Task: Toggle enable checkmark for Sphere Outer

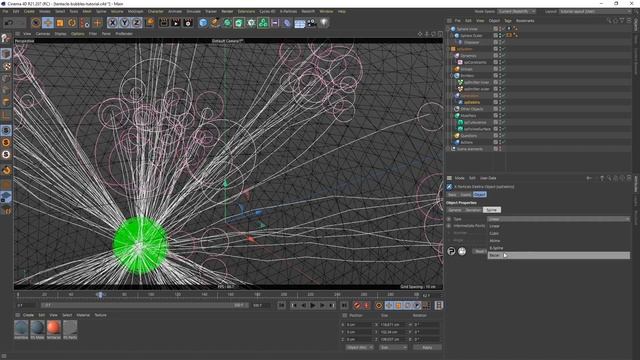Action: point(504,36)
